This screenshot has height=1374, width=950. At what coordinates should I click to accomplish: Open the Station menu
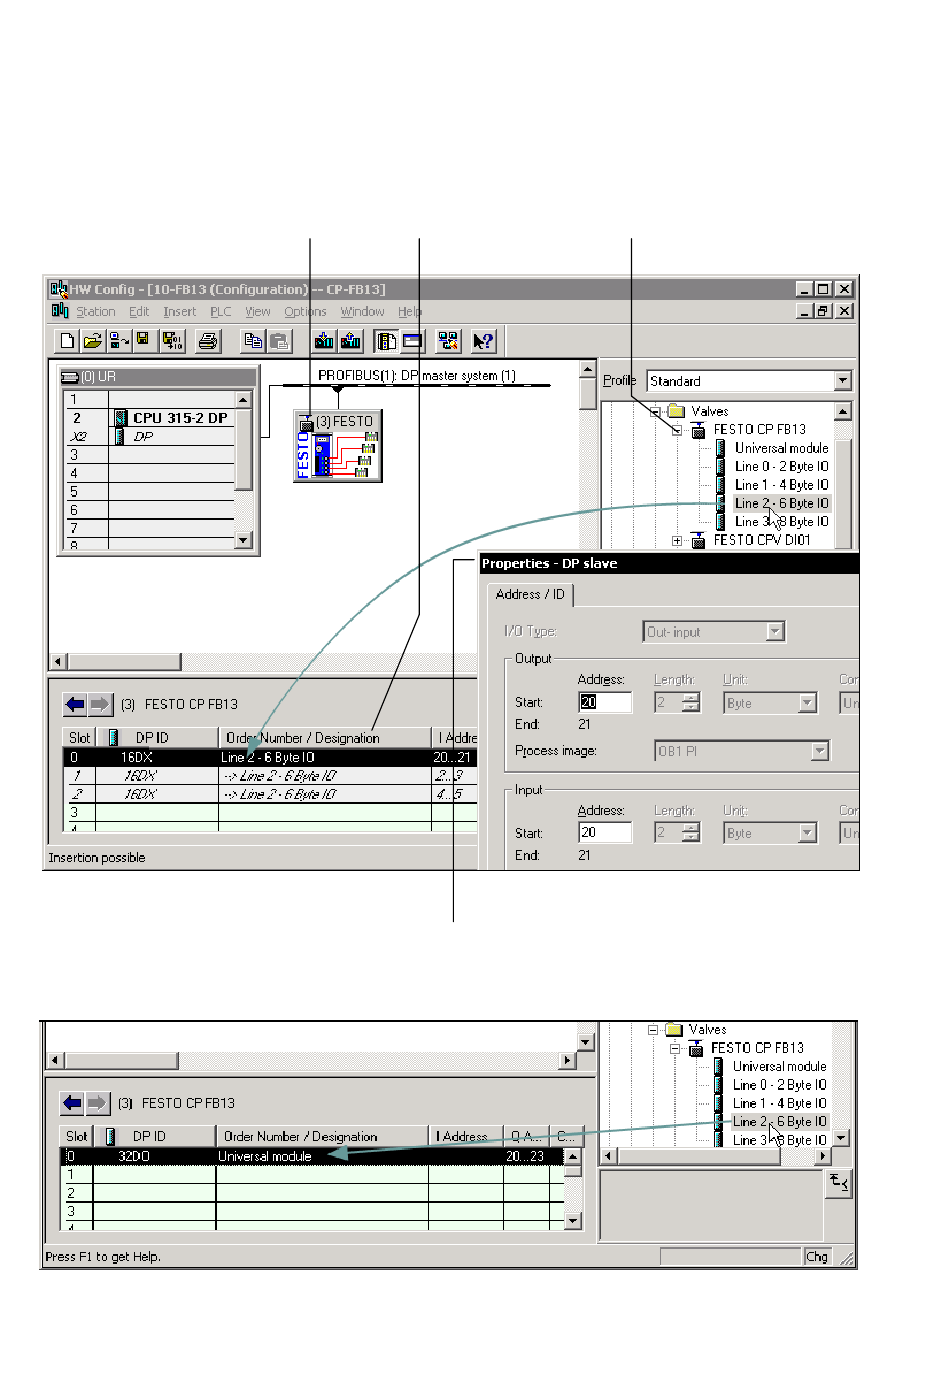[95, 312]
